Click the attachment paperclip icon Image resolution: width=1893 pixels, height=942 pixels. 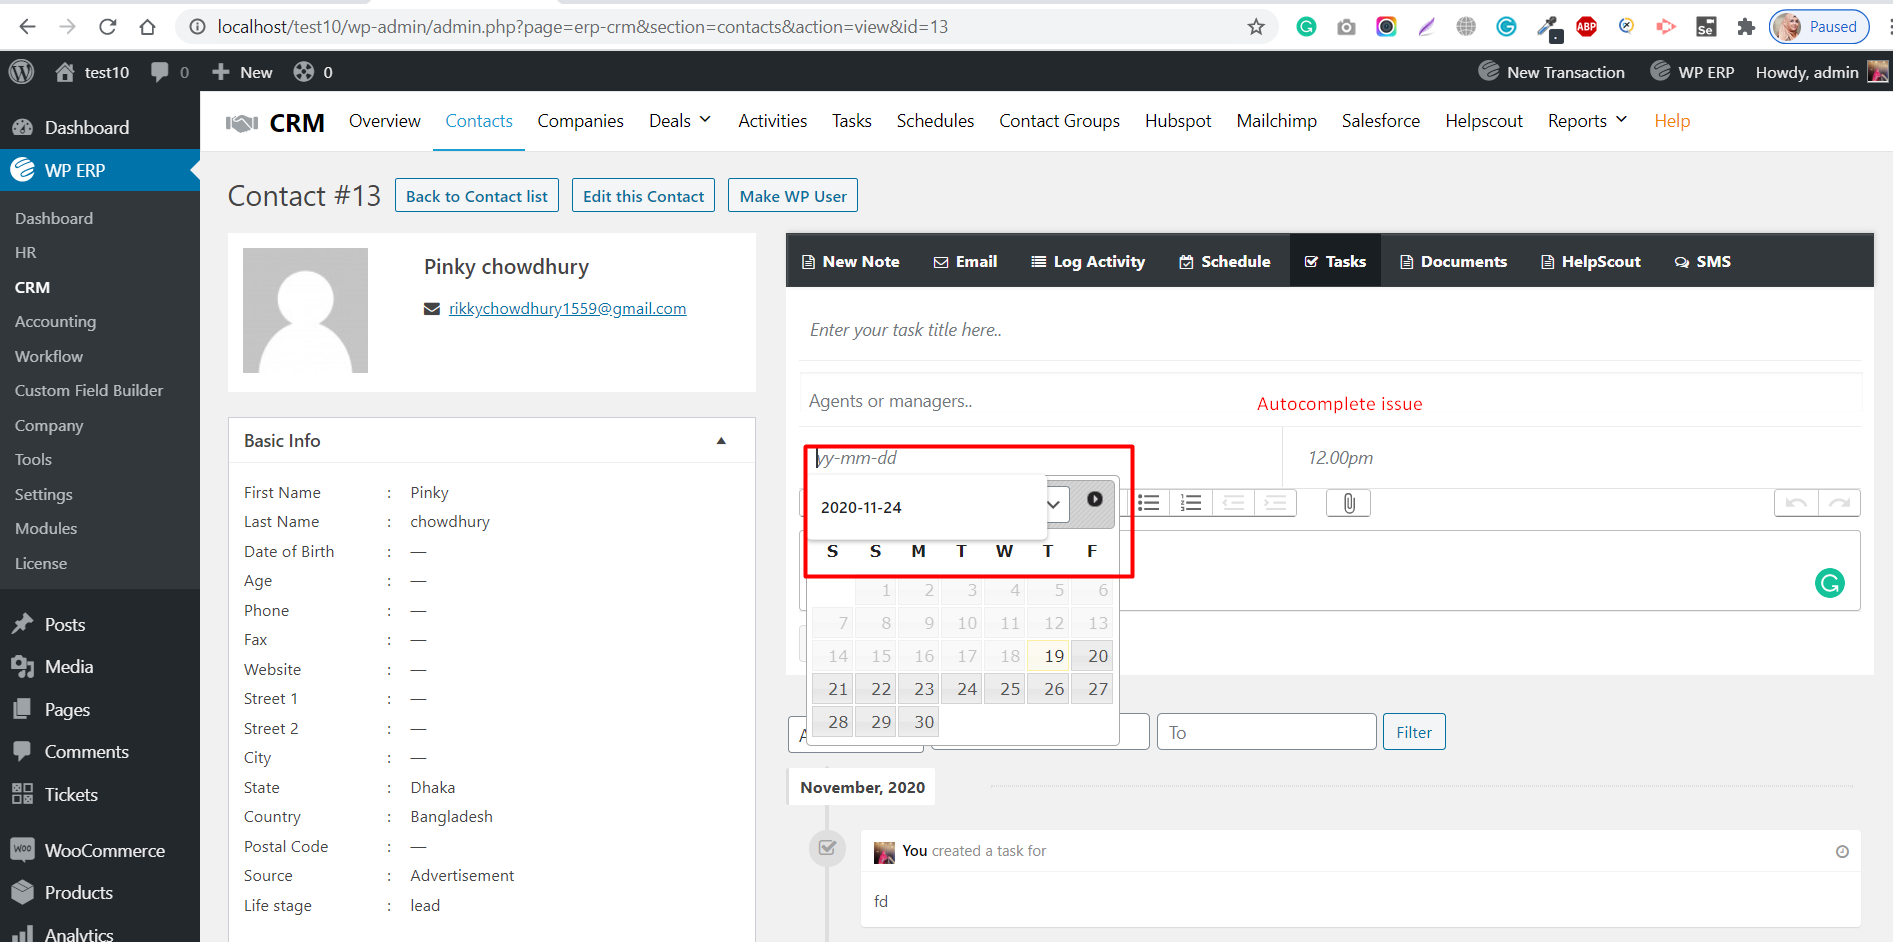tap(1349, 503)
